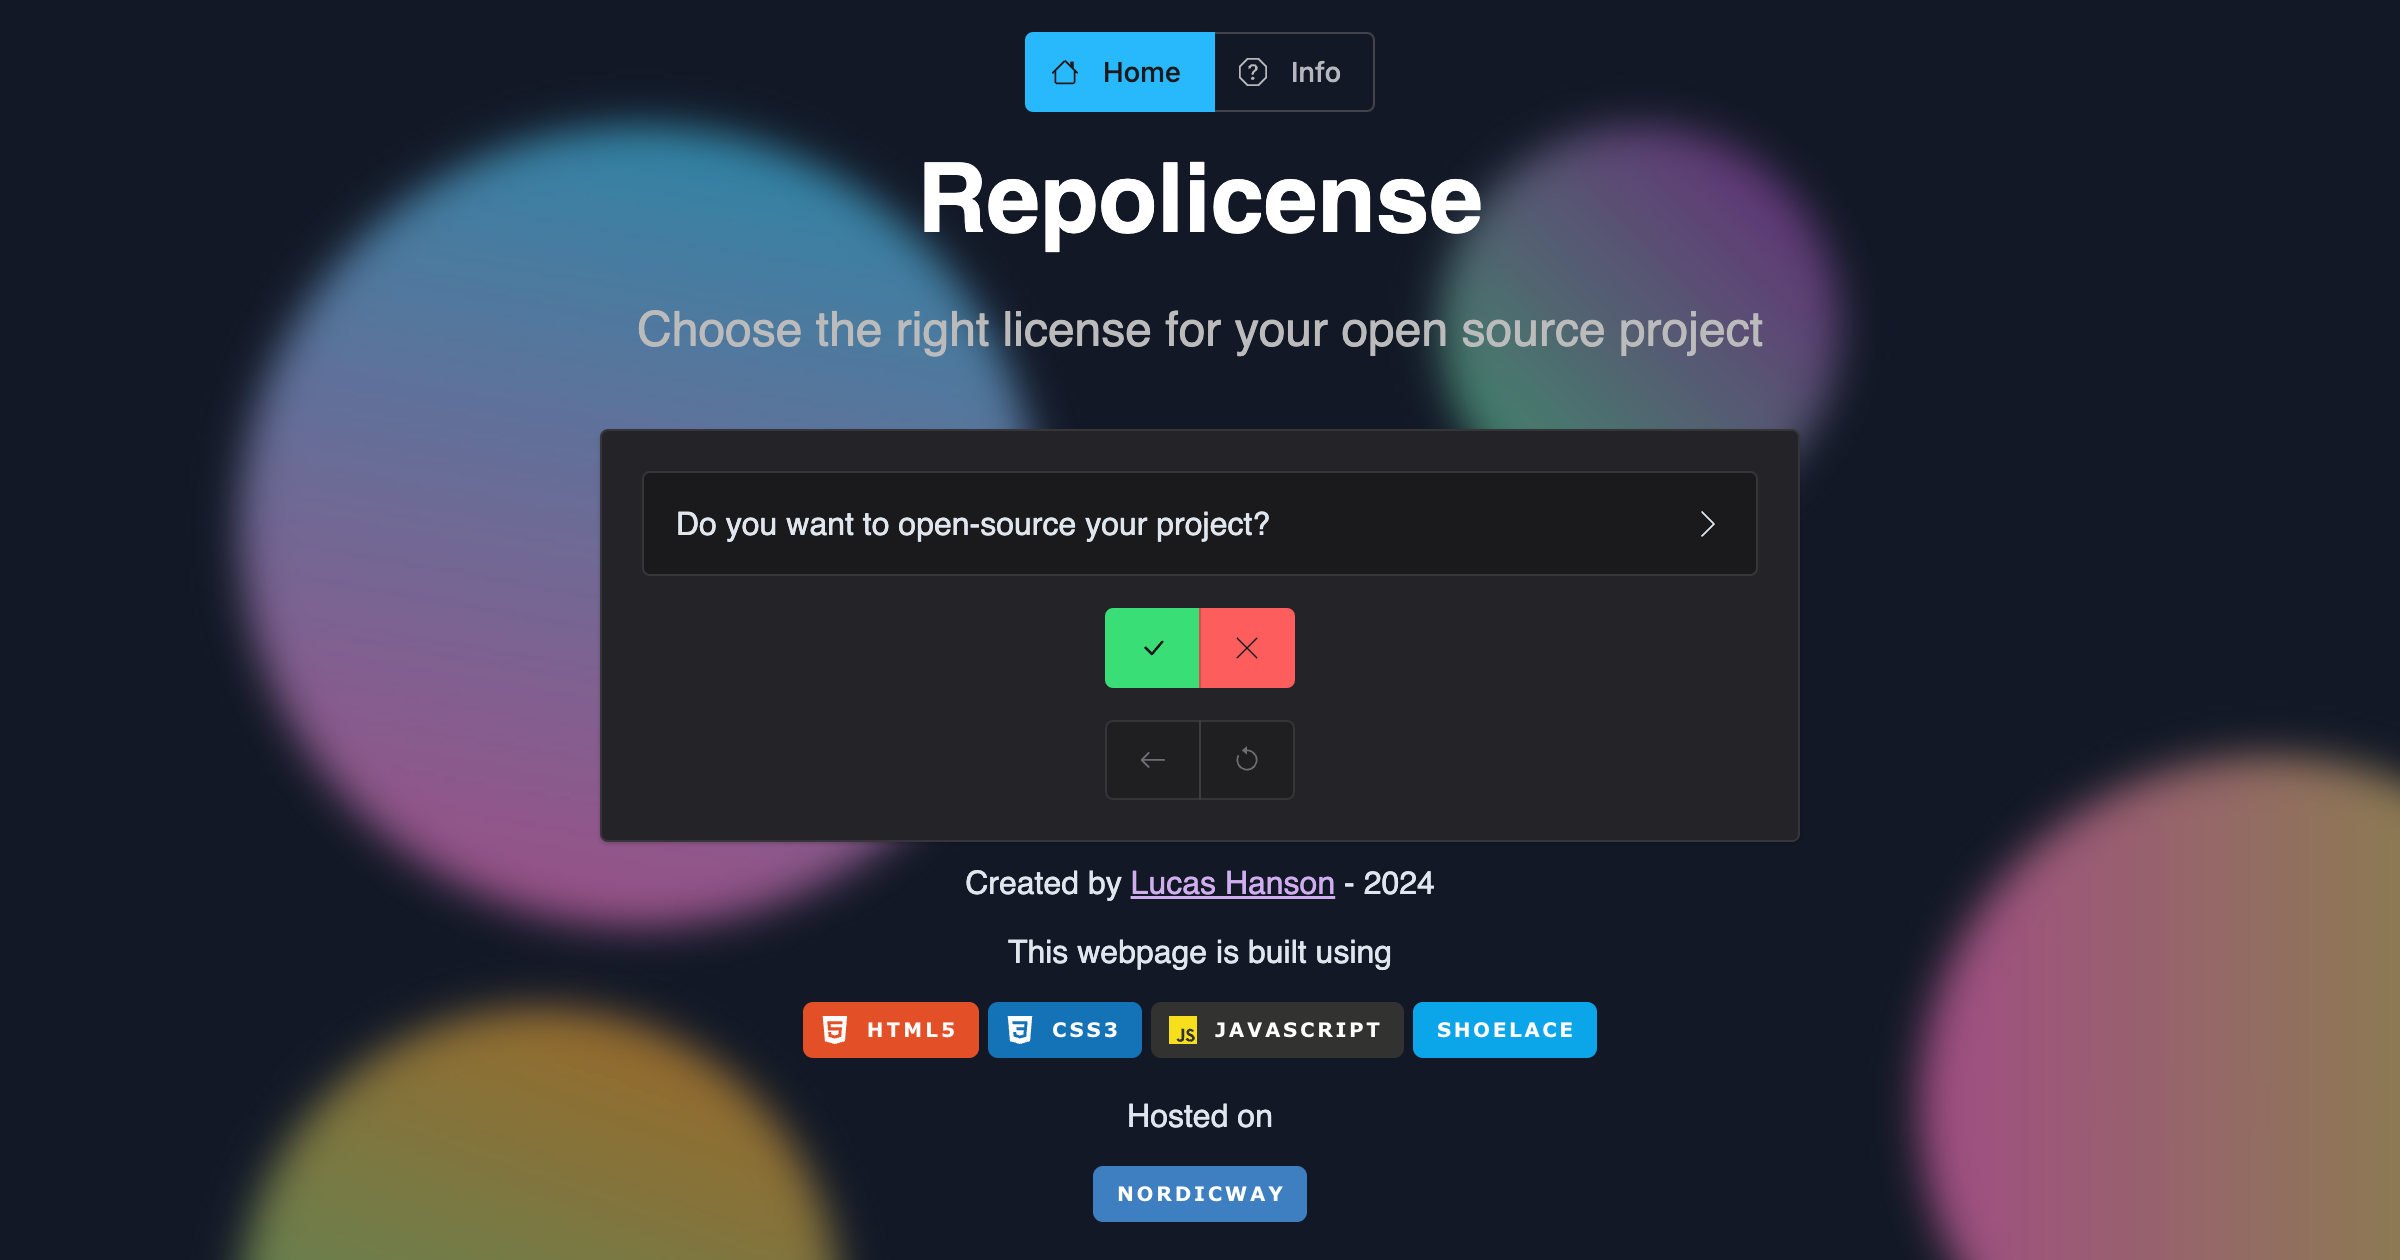The image size is (2400, 1260).
Task: Expand the open-source question chevron
Action: (1707, 524)
